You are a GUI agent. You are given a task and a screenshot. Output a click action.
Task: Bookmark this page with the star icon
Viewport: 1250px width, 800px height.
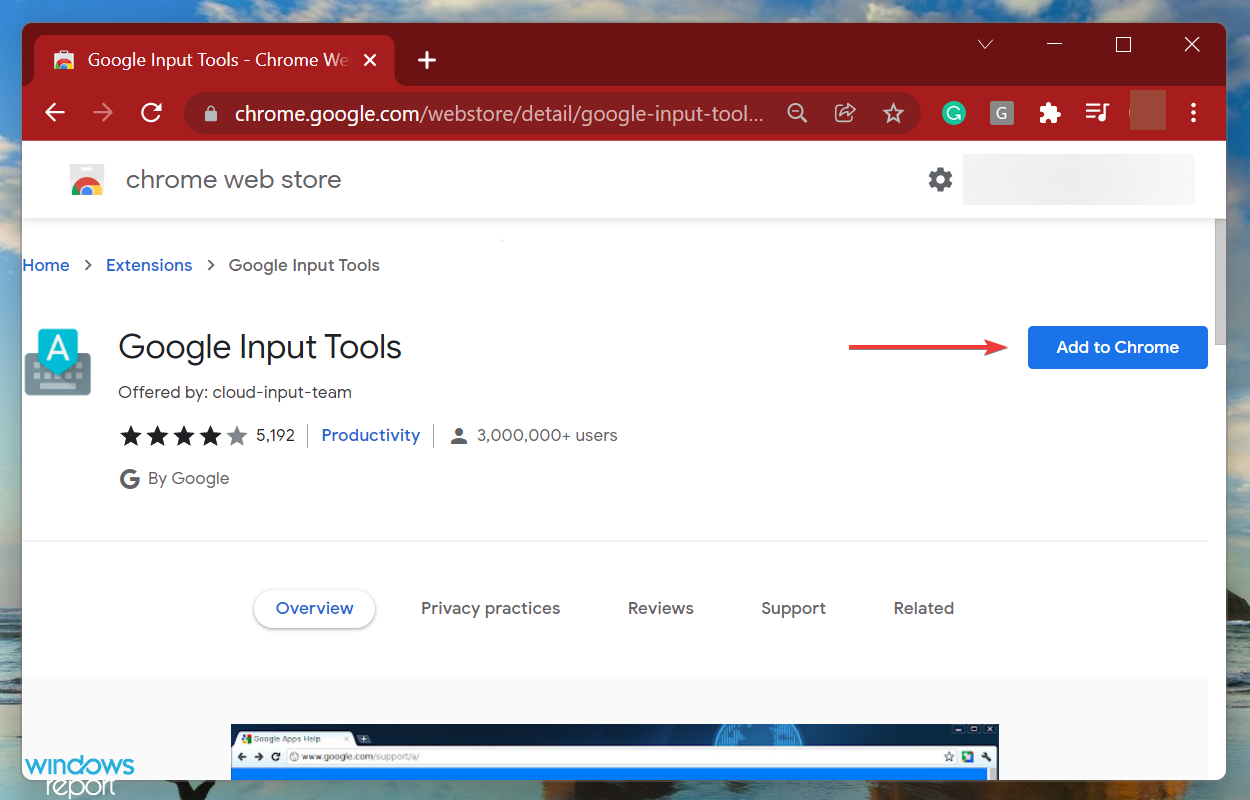[x=893, y=113]
